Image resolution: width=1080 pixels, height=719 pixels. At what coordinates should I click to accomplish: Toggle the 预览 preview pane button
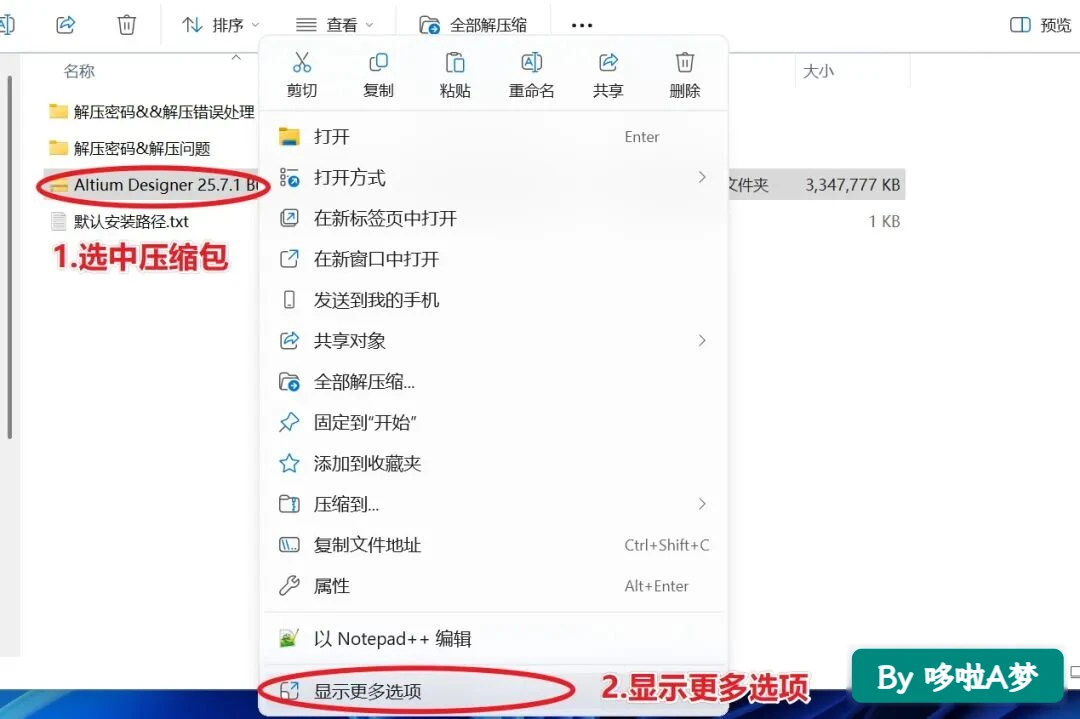point(1040,25)
